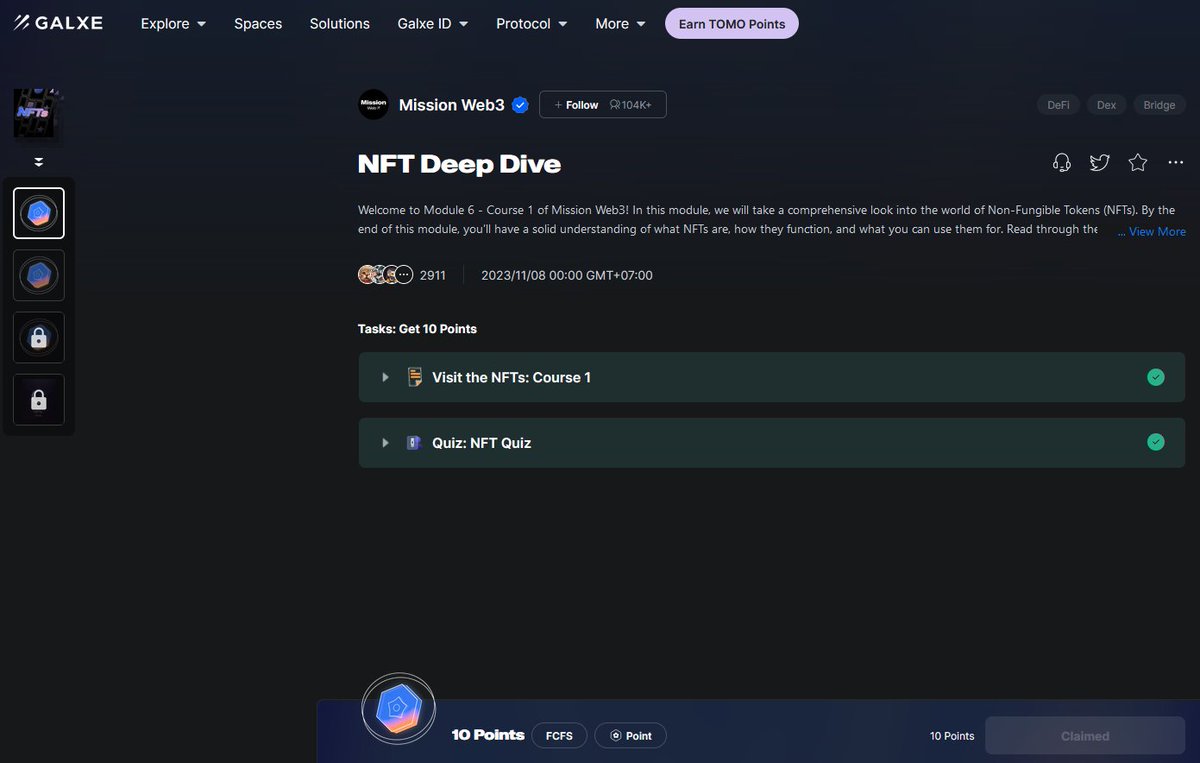Click the Bridge tag

1159,105
